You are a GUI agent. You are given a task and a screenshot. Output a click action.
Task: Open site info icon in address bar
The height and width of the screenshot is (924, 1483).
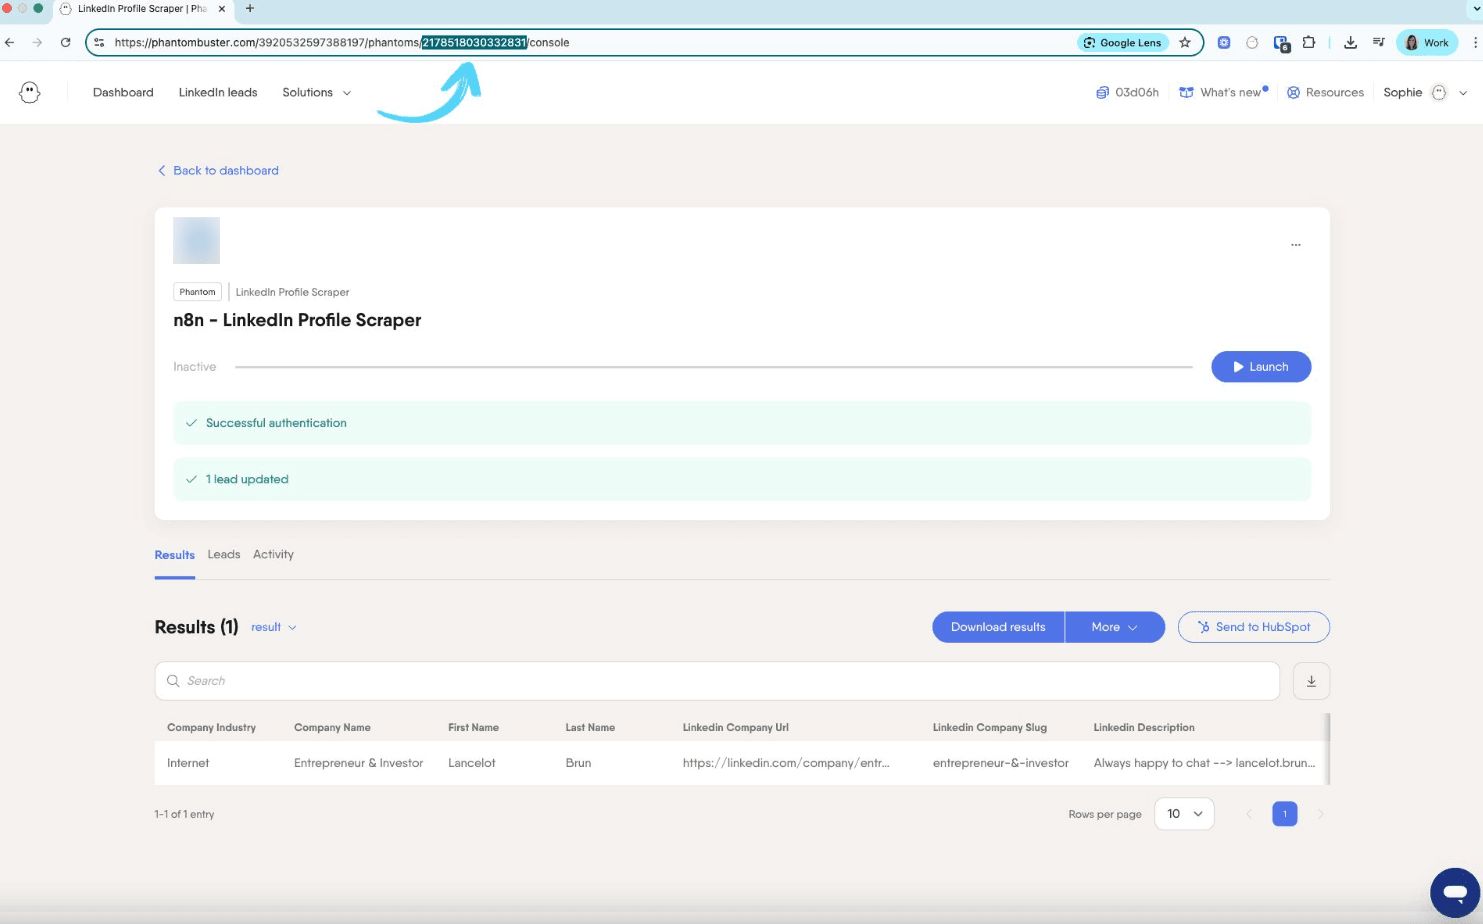click(x=99, y=43)
